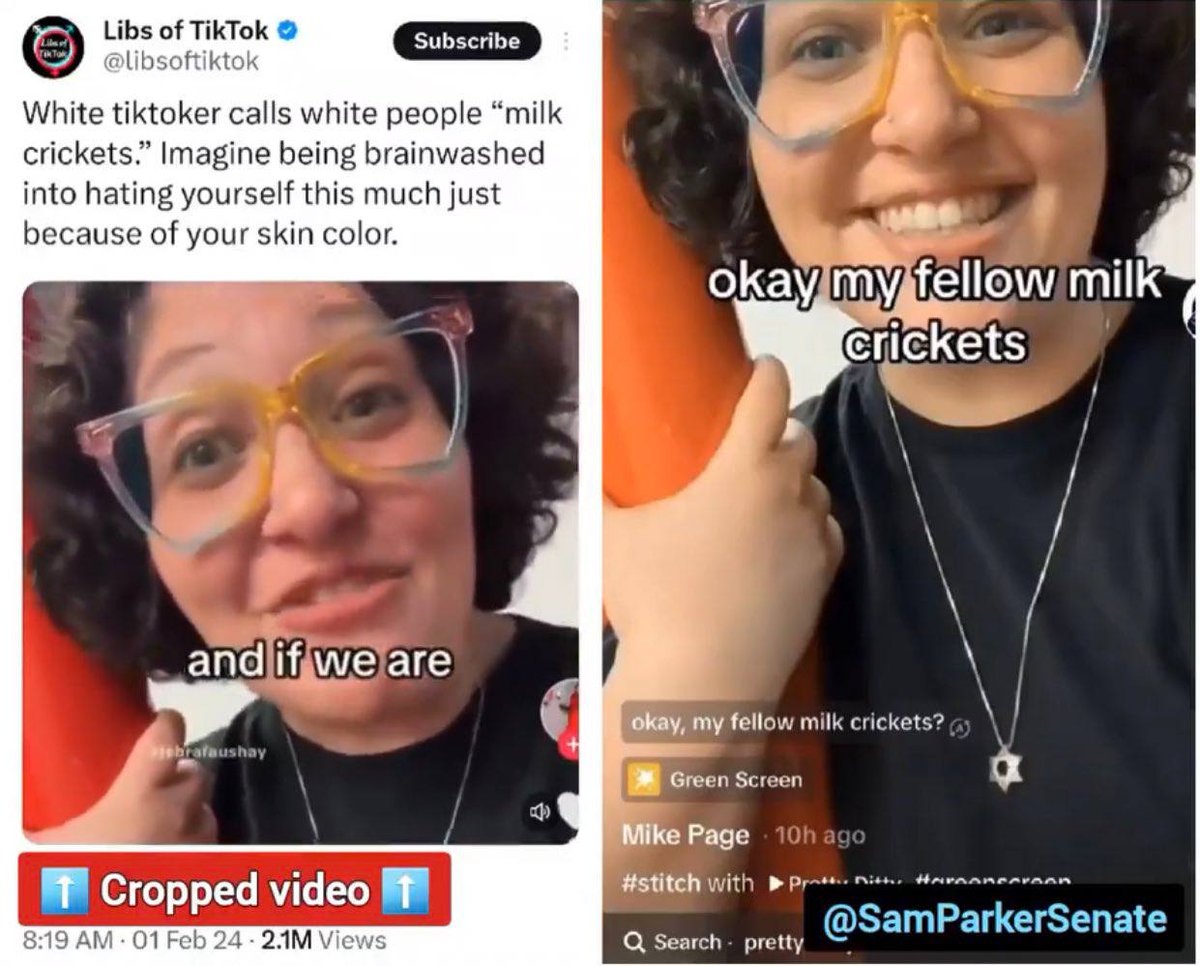Open the @libsoftiktok handle link
Screen dimensions: 1200x966
tap(182, 62)
